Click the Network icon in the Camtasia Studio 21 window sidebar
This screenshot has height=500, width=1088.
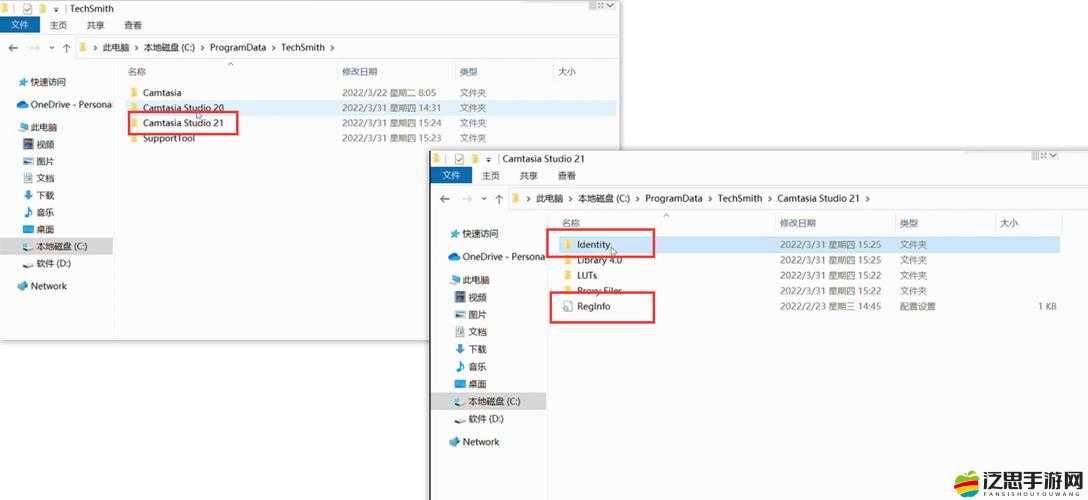pyautogui.click(x=455, y=442)
